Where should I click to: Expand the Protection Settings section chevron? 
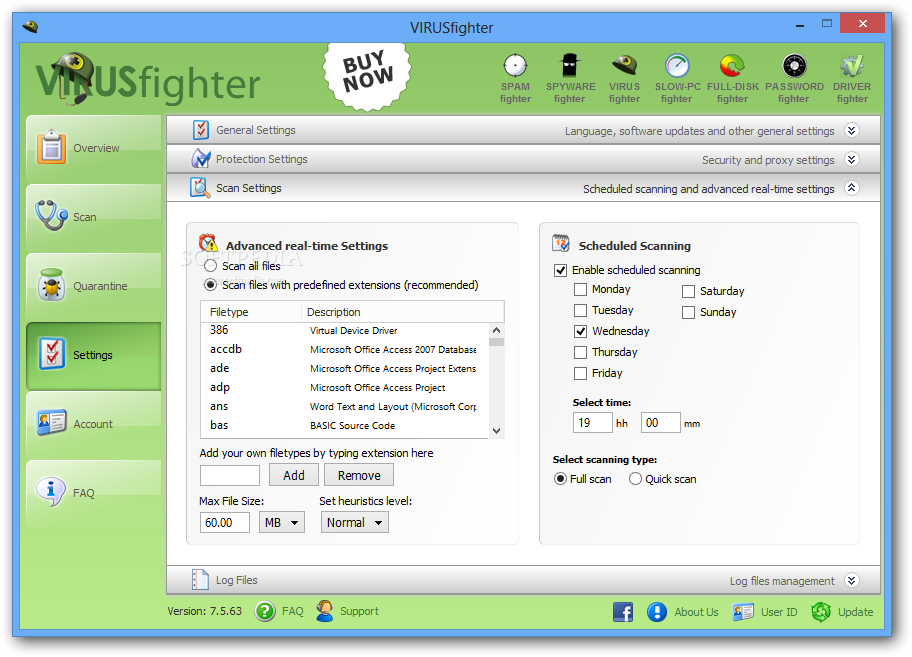click(x=852, y=159)
